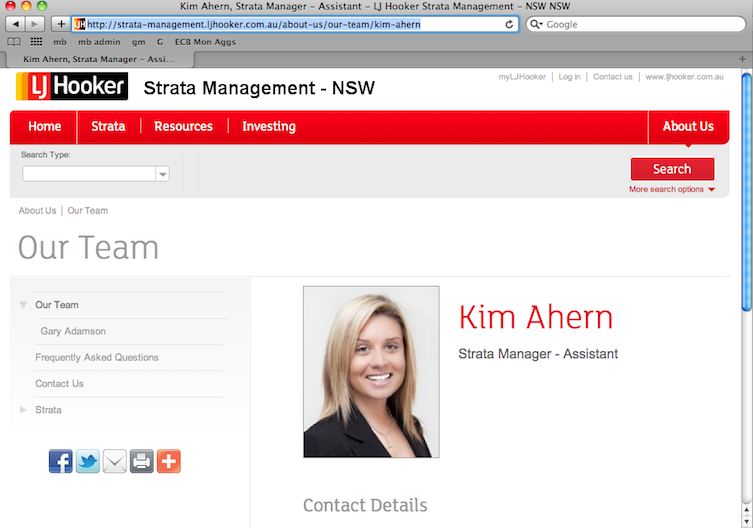This screenshot has width=753, height=528.
Task: Open the mb bookmark
Action: [x=60, y=42]
